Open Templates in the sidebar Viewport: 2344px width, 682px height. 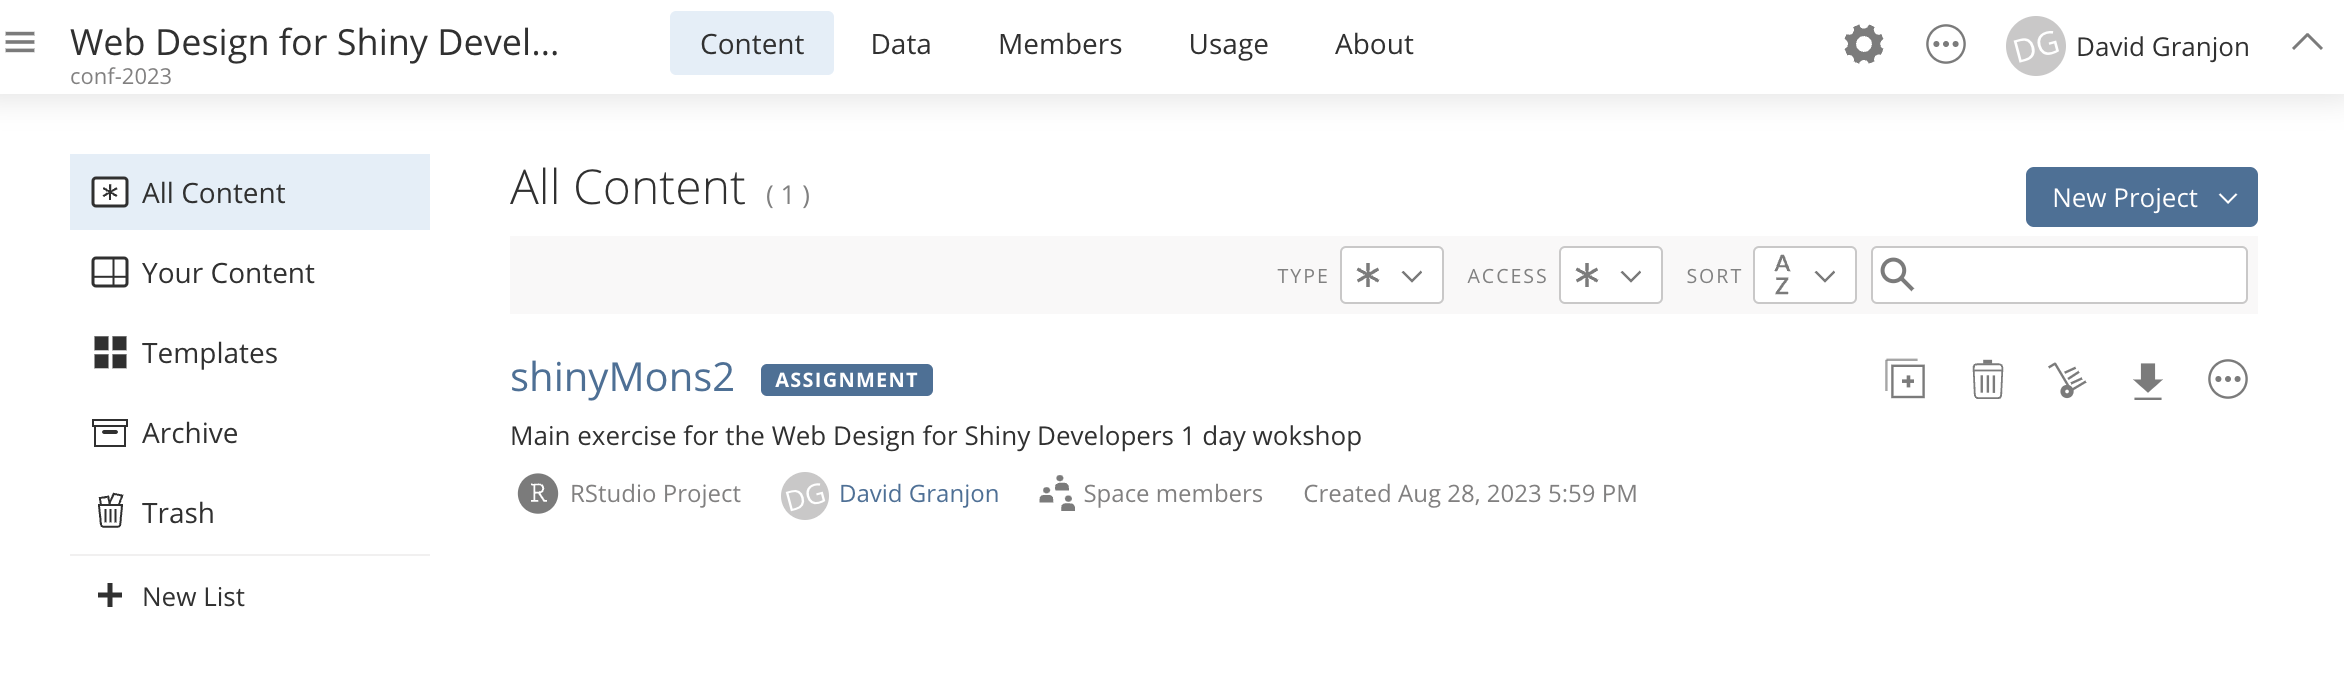250,352
